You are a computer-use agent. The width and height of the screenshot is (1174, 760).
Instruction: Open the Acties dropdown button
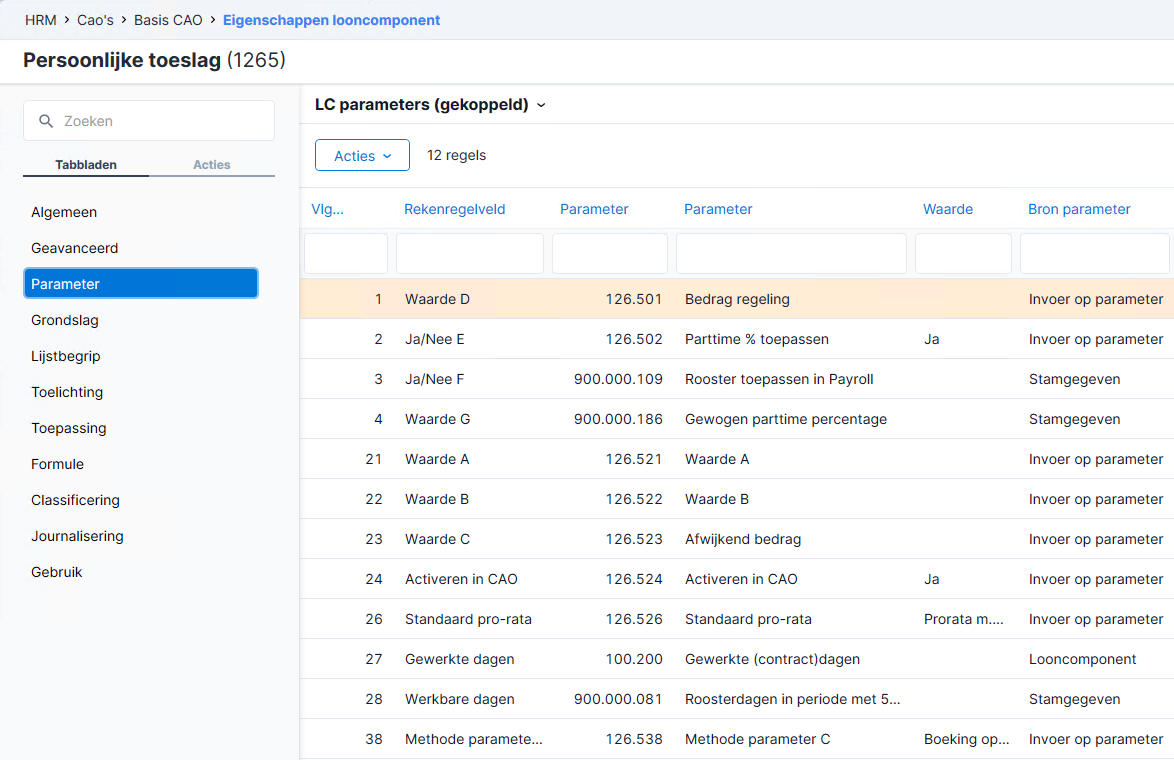[x=362, y=155]
